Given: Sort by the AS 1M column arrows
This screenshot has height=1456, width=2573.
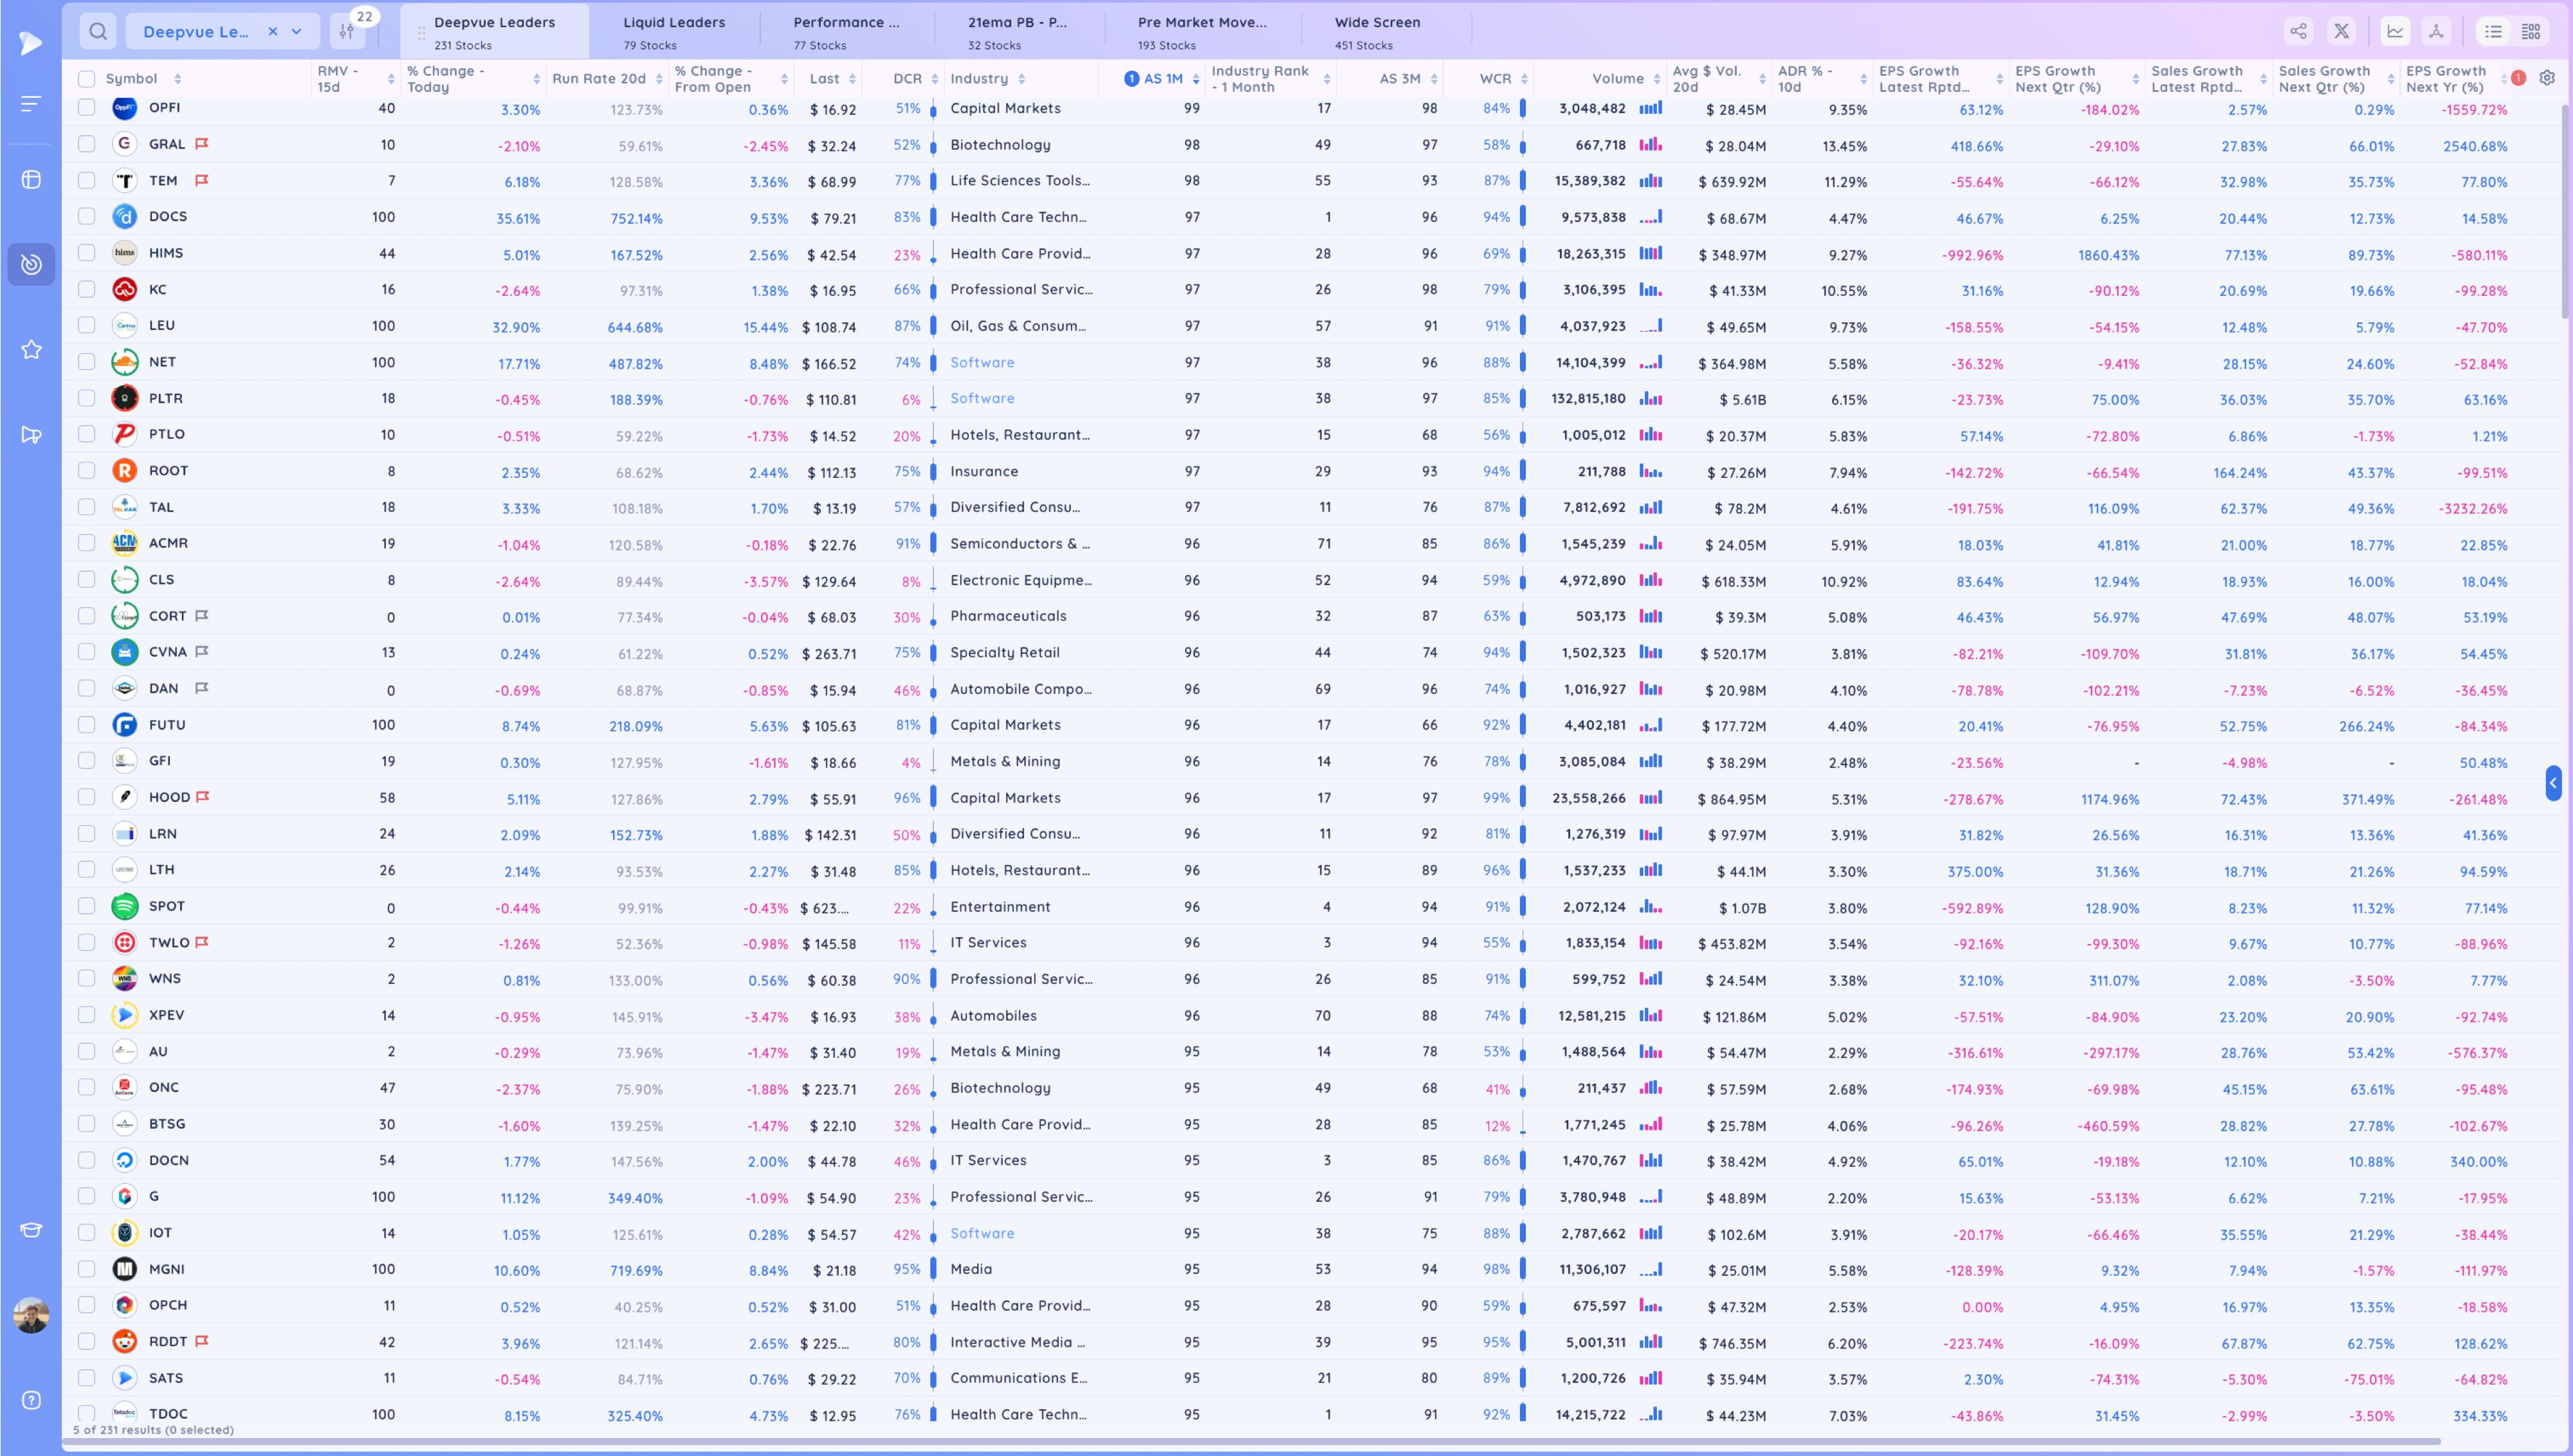Looking at the screenshot, I should [x=1196, y=79].
